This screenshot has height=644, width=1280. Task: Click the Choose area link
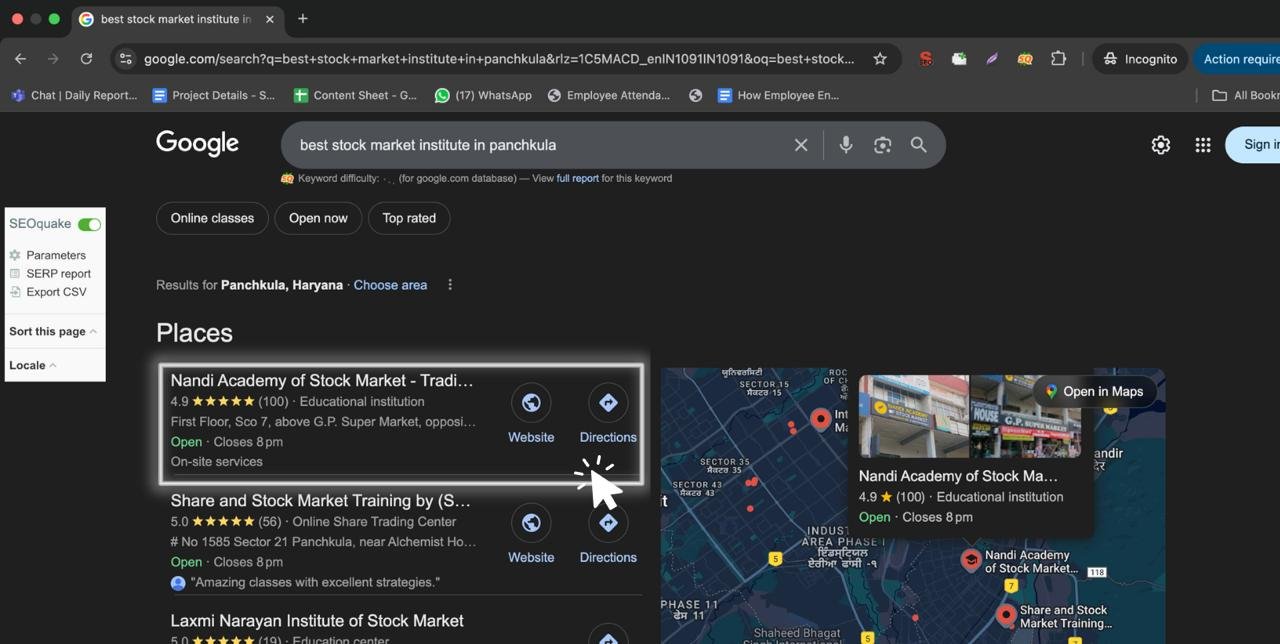click(x=390, y=285)
